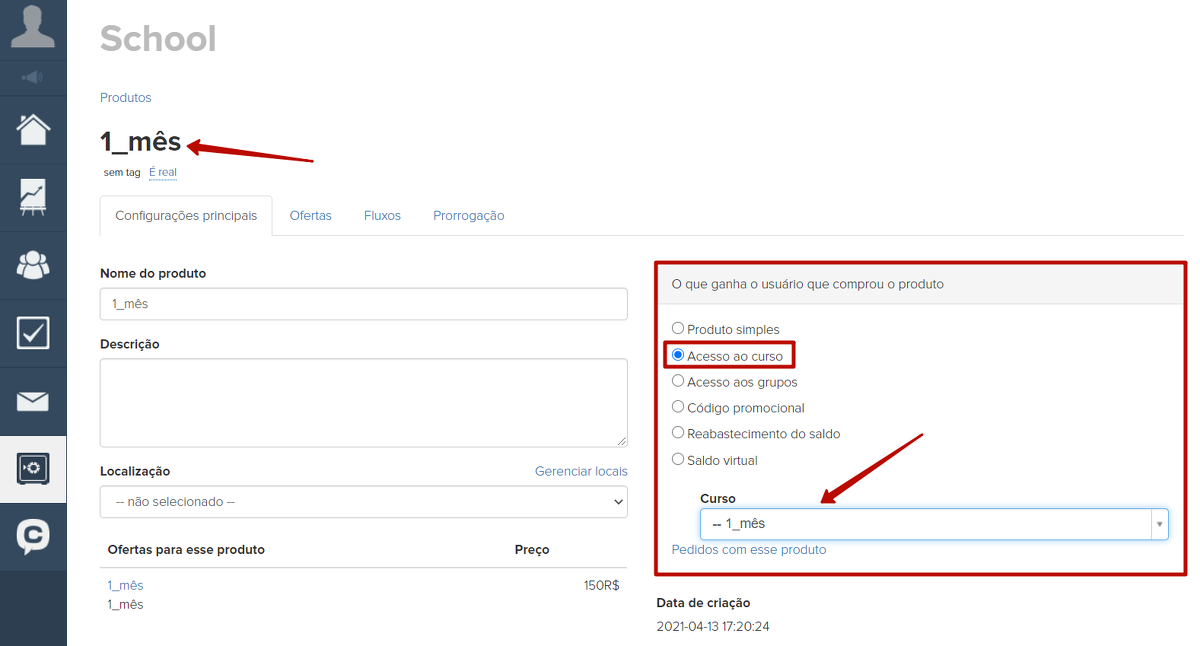Open the chat bubble sidebar icon
This screenshot has width=1200, height=646.
coord(33,537)
